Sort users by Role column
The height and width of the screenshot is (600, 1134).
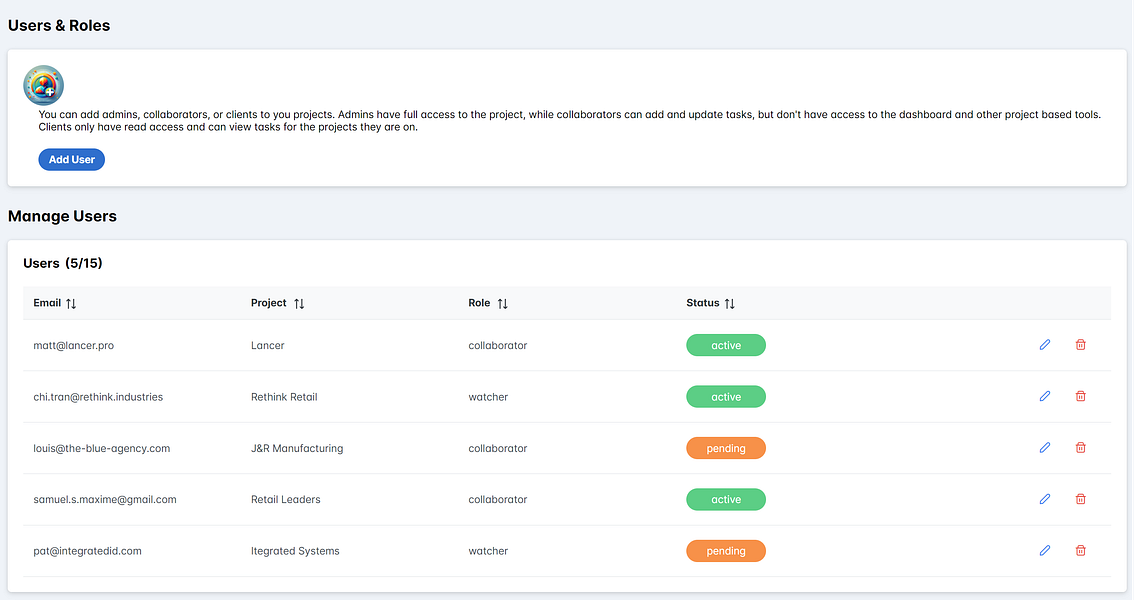pos(503,303)
